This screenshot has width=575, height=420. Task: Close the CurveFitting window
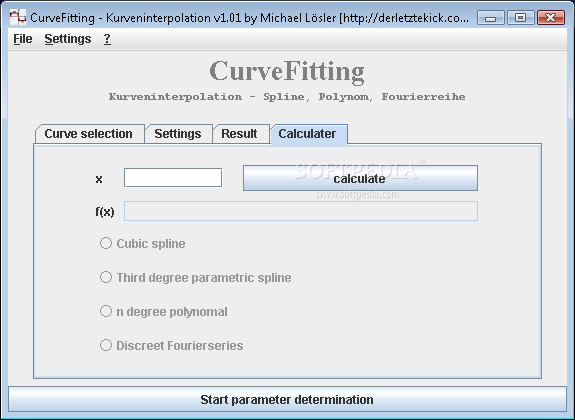click(x=550, y=18)
